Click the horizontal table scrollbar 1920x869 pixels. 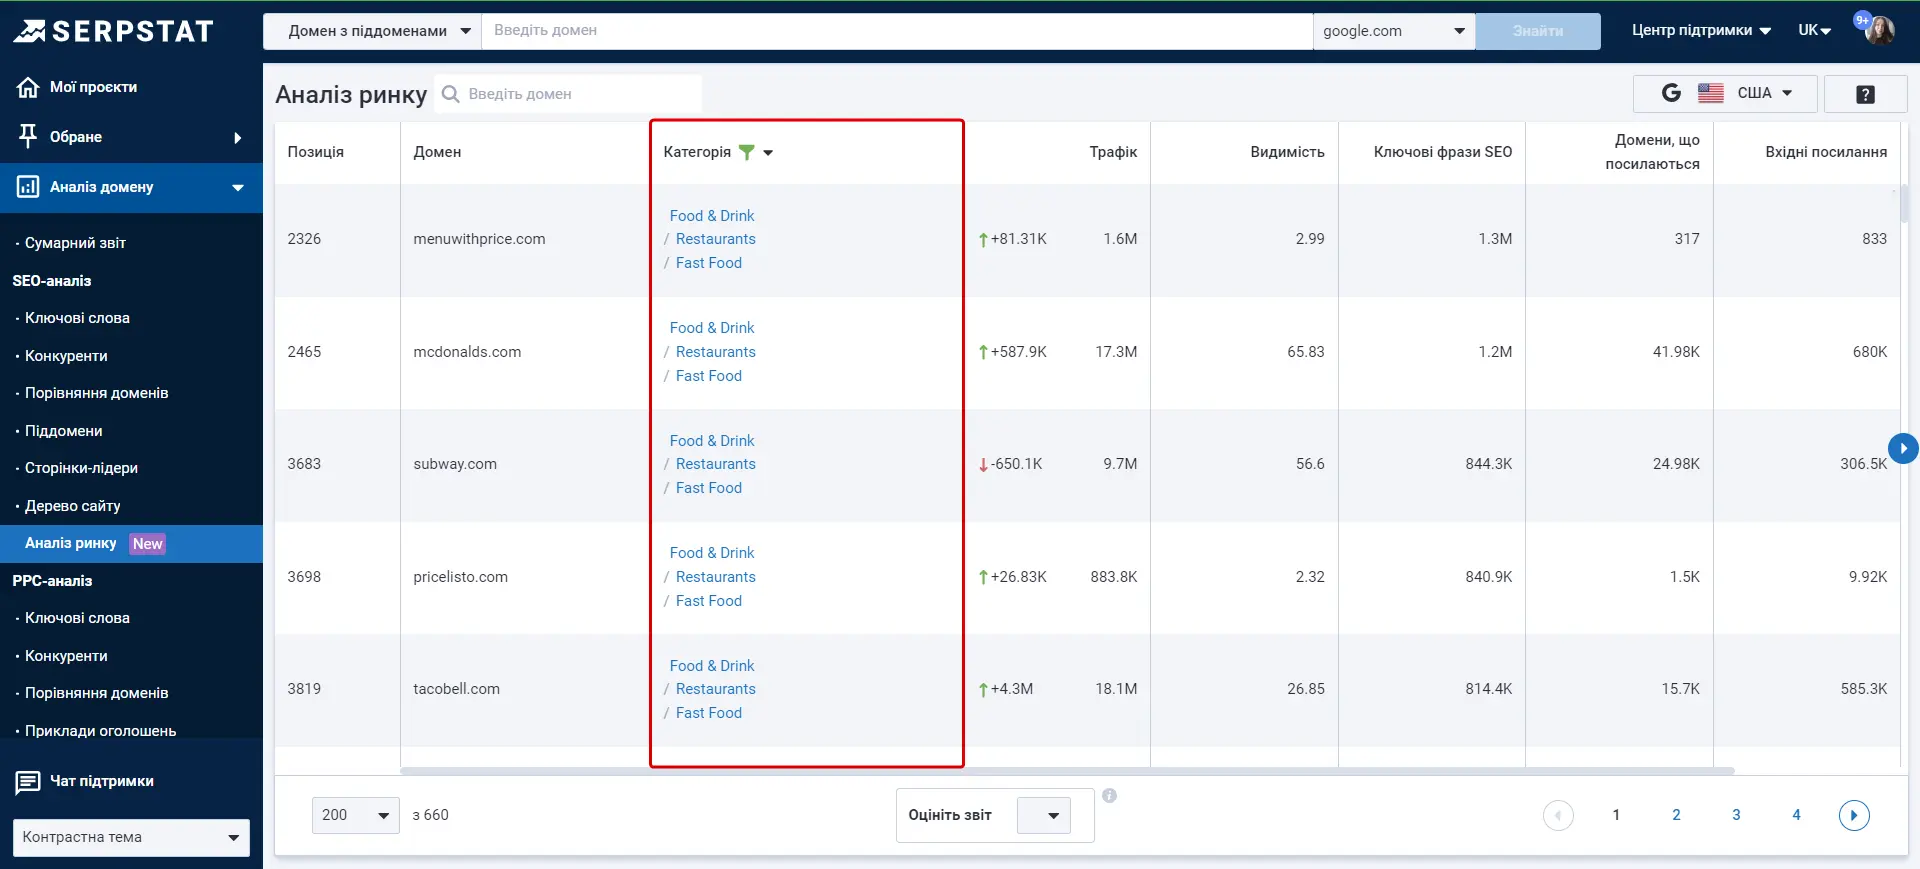click(1067, 771)
